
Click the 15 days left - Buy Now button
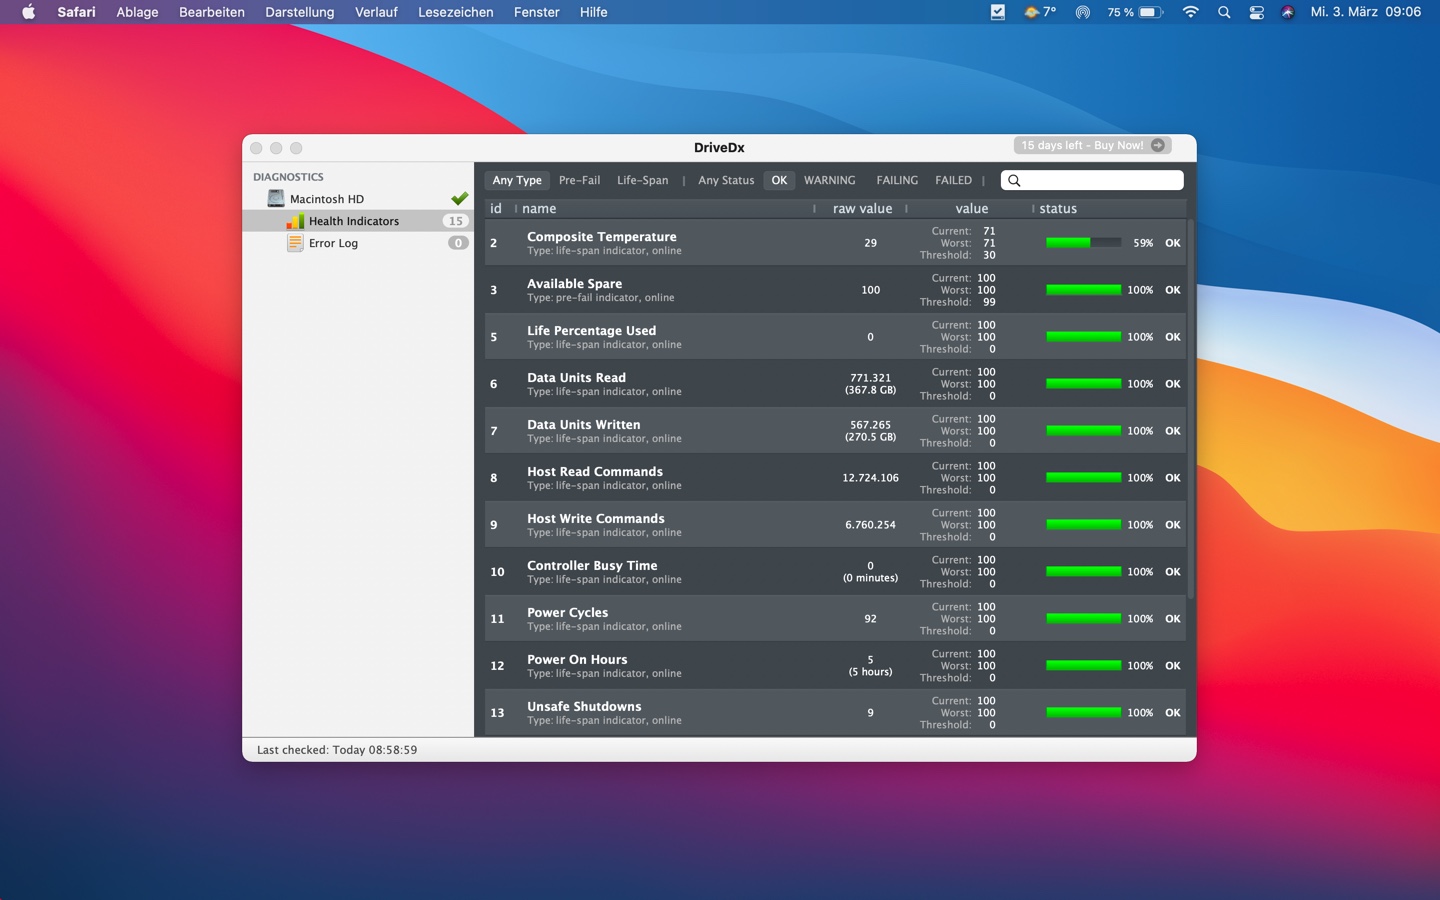pos(1092,146)
